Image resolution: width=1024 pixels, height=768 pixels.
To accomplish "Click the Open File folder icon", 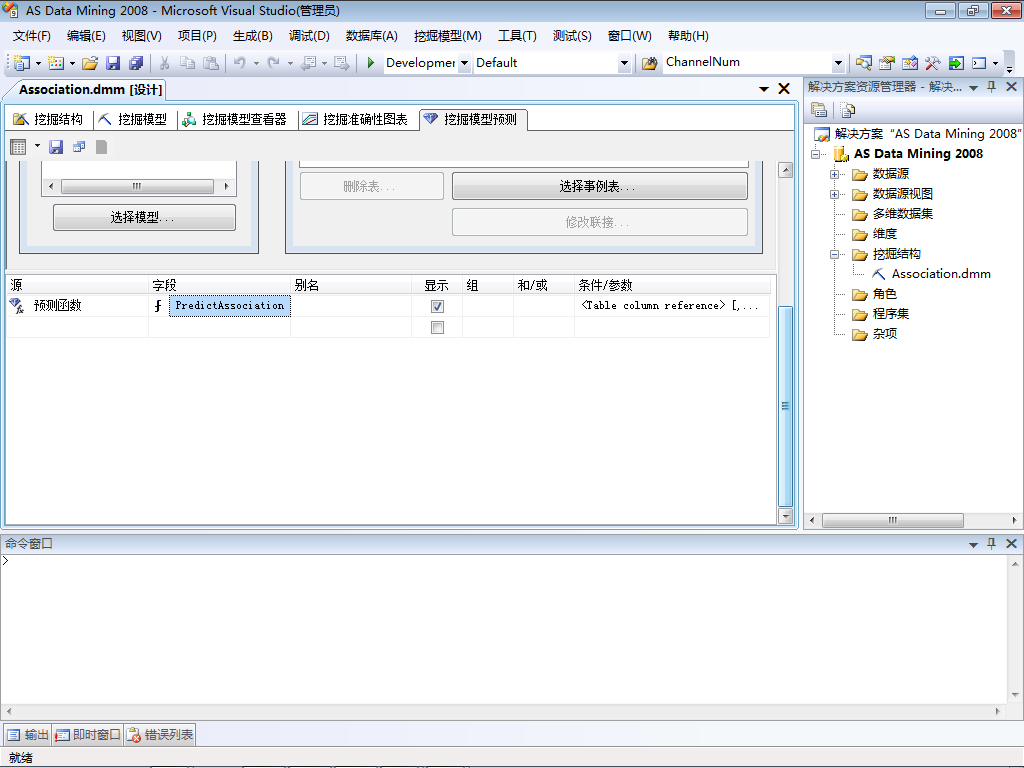I will pyautogui.click(x=90, y=63).
